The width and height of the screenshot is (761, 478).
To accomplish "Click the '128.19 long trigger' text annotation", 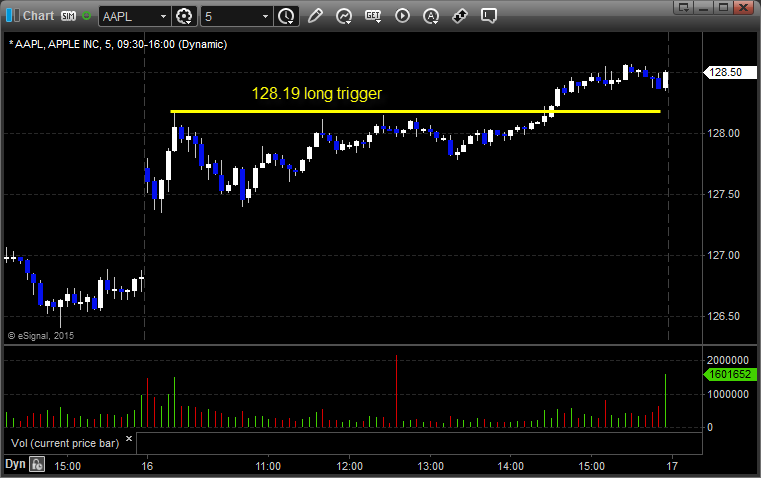I will click(317, 93).
